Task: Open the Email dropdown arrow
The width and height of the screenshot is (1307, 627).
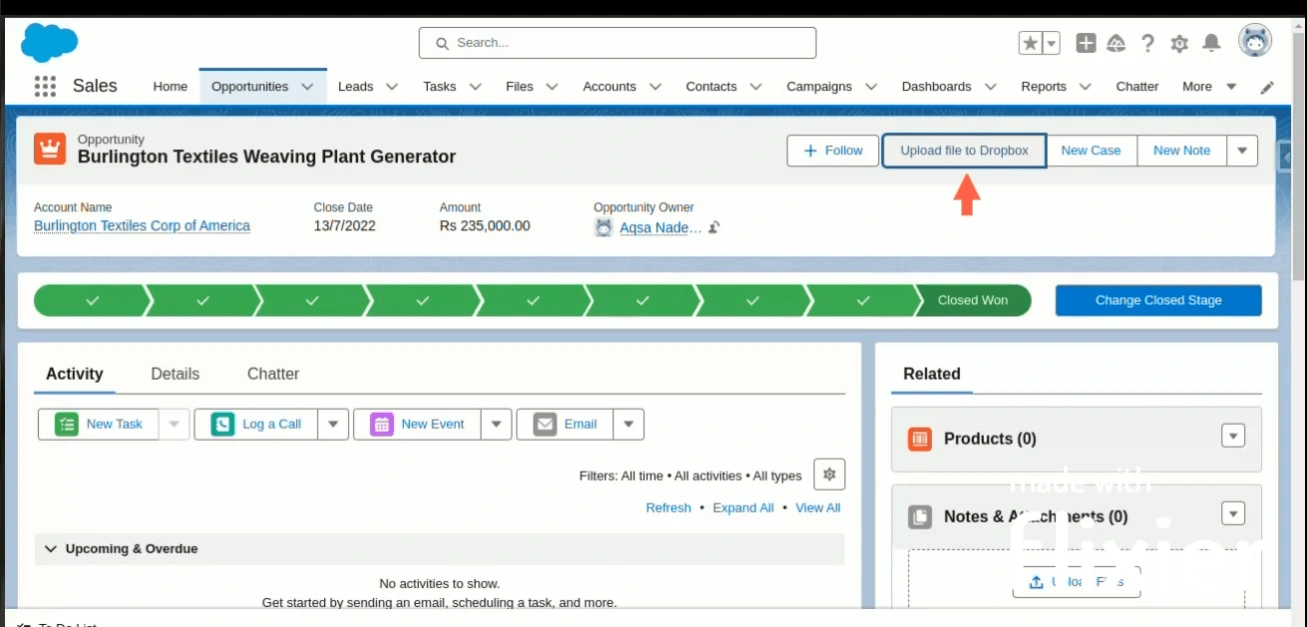Action: [x=628, y=424]
